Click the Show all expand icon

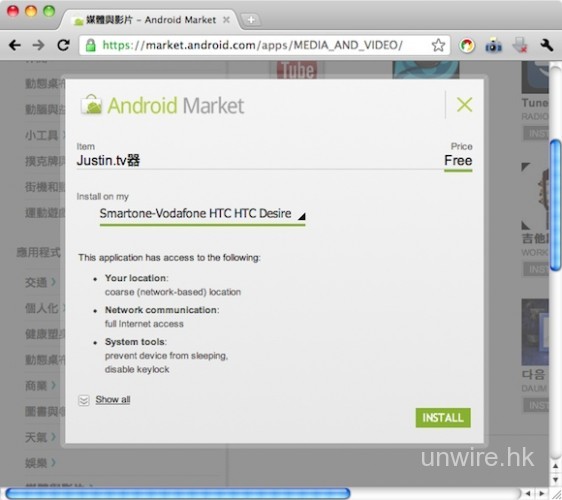84,400
